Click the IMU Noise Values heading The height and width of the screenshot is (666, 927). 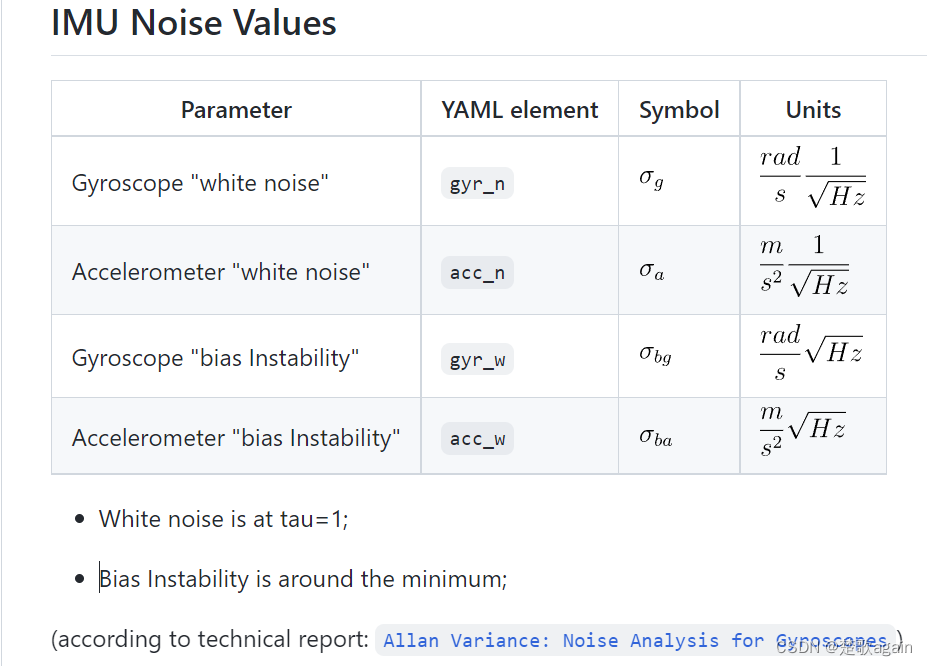(194, 23)
